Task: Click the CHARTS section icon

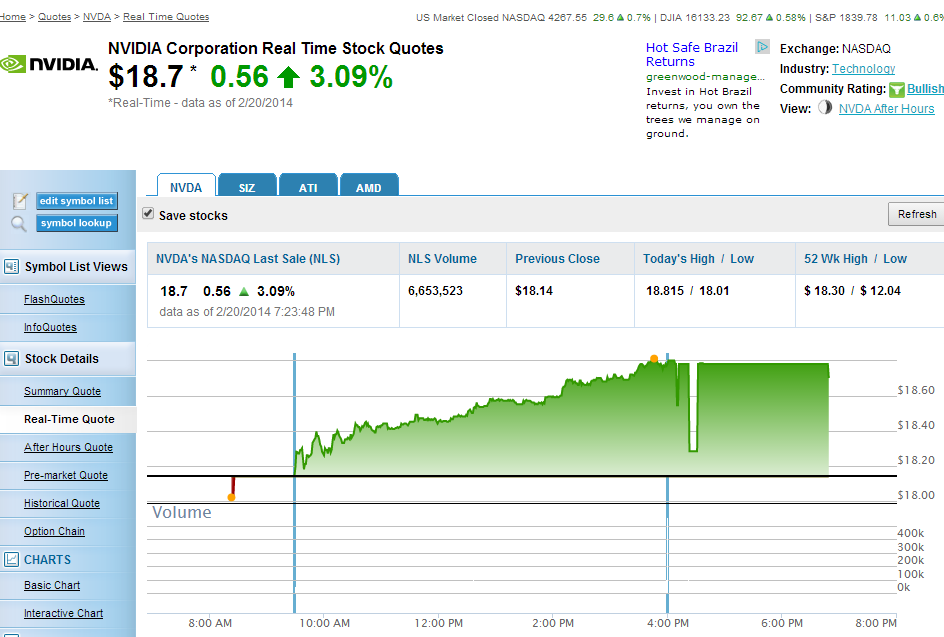Action: pyautogui.click(x=12, y=560)
